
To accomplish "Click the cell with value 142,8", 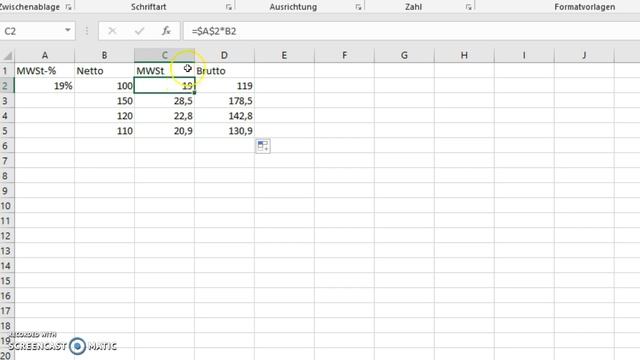I will (x=224, y=116).
